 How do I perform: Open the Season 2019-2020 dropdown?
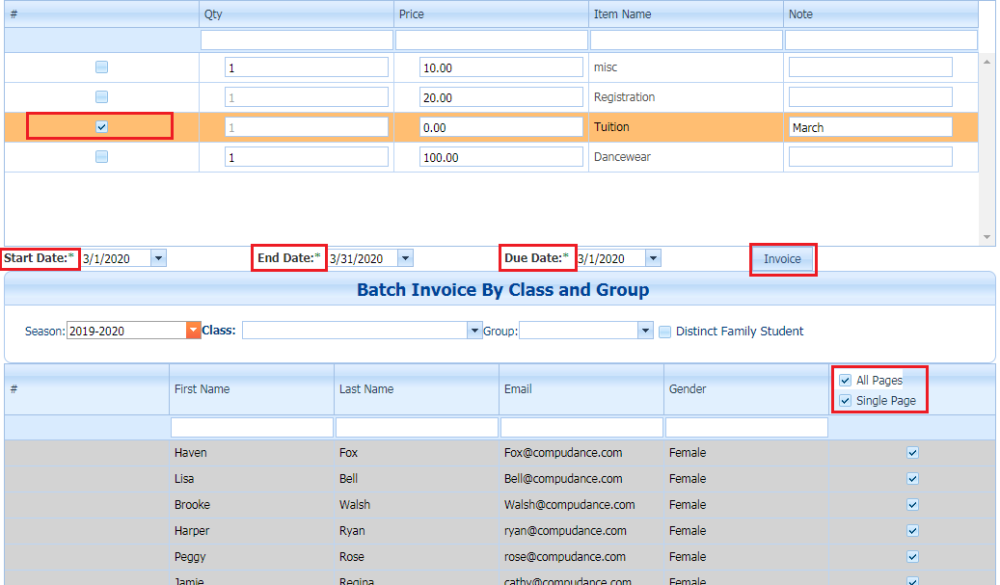194,328
